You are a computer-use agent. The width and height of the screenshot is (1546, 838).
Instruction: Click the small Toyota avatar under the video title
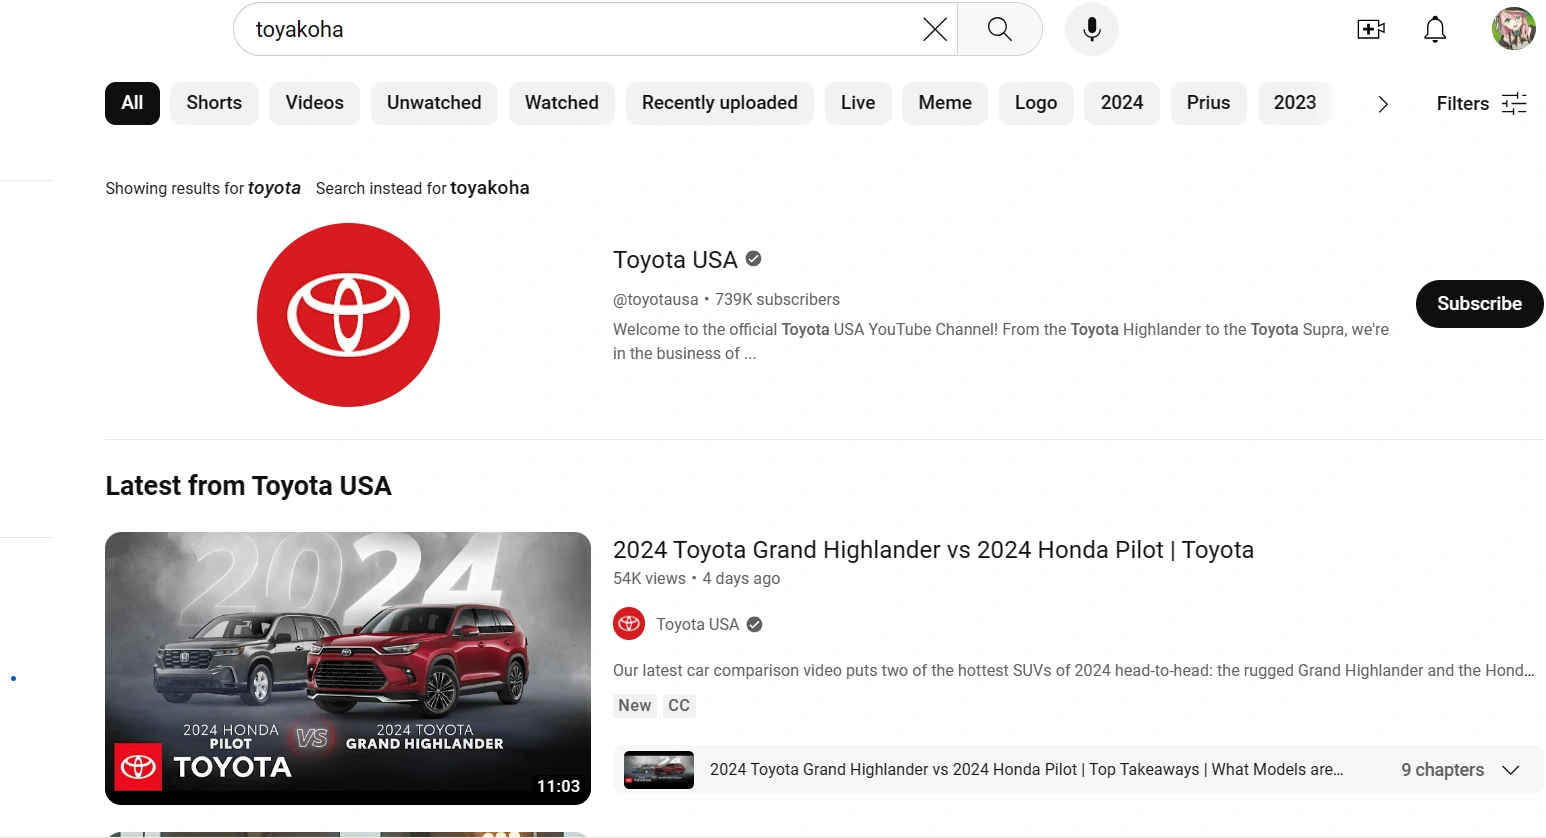point(629,624)
